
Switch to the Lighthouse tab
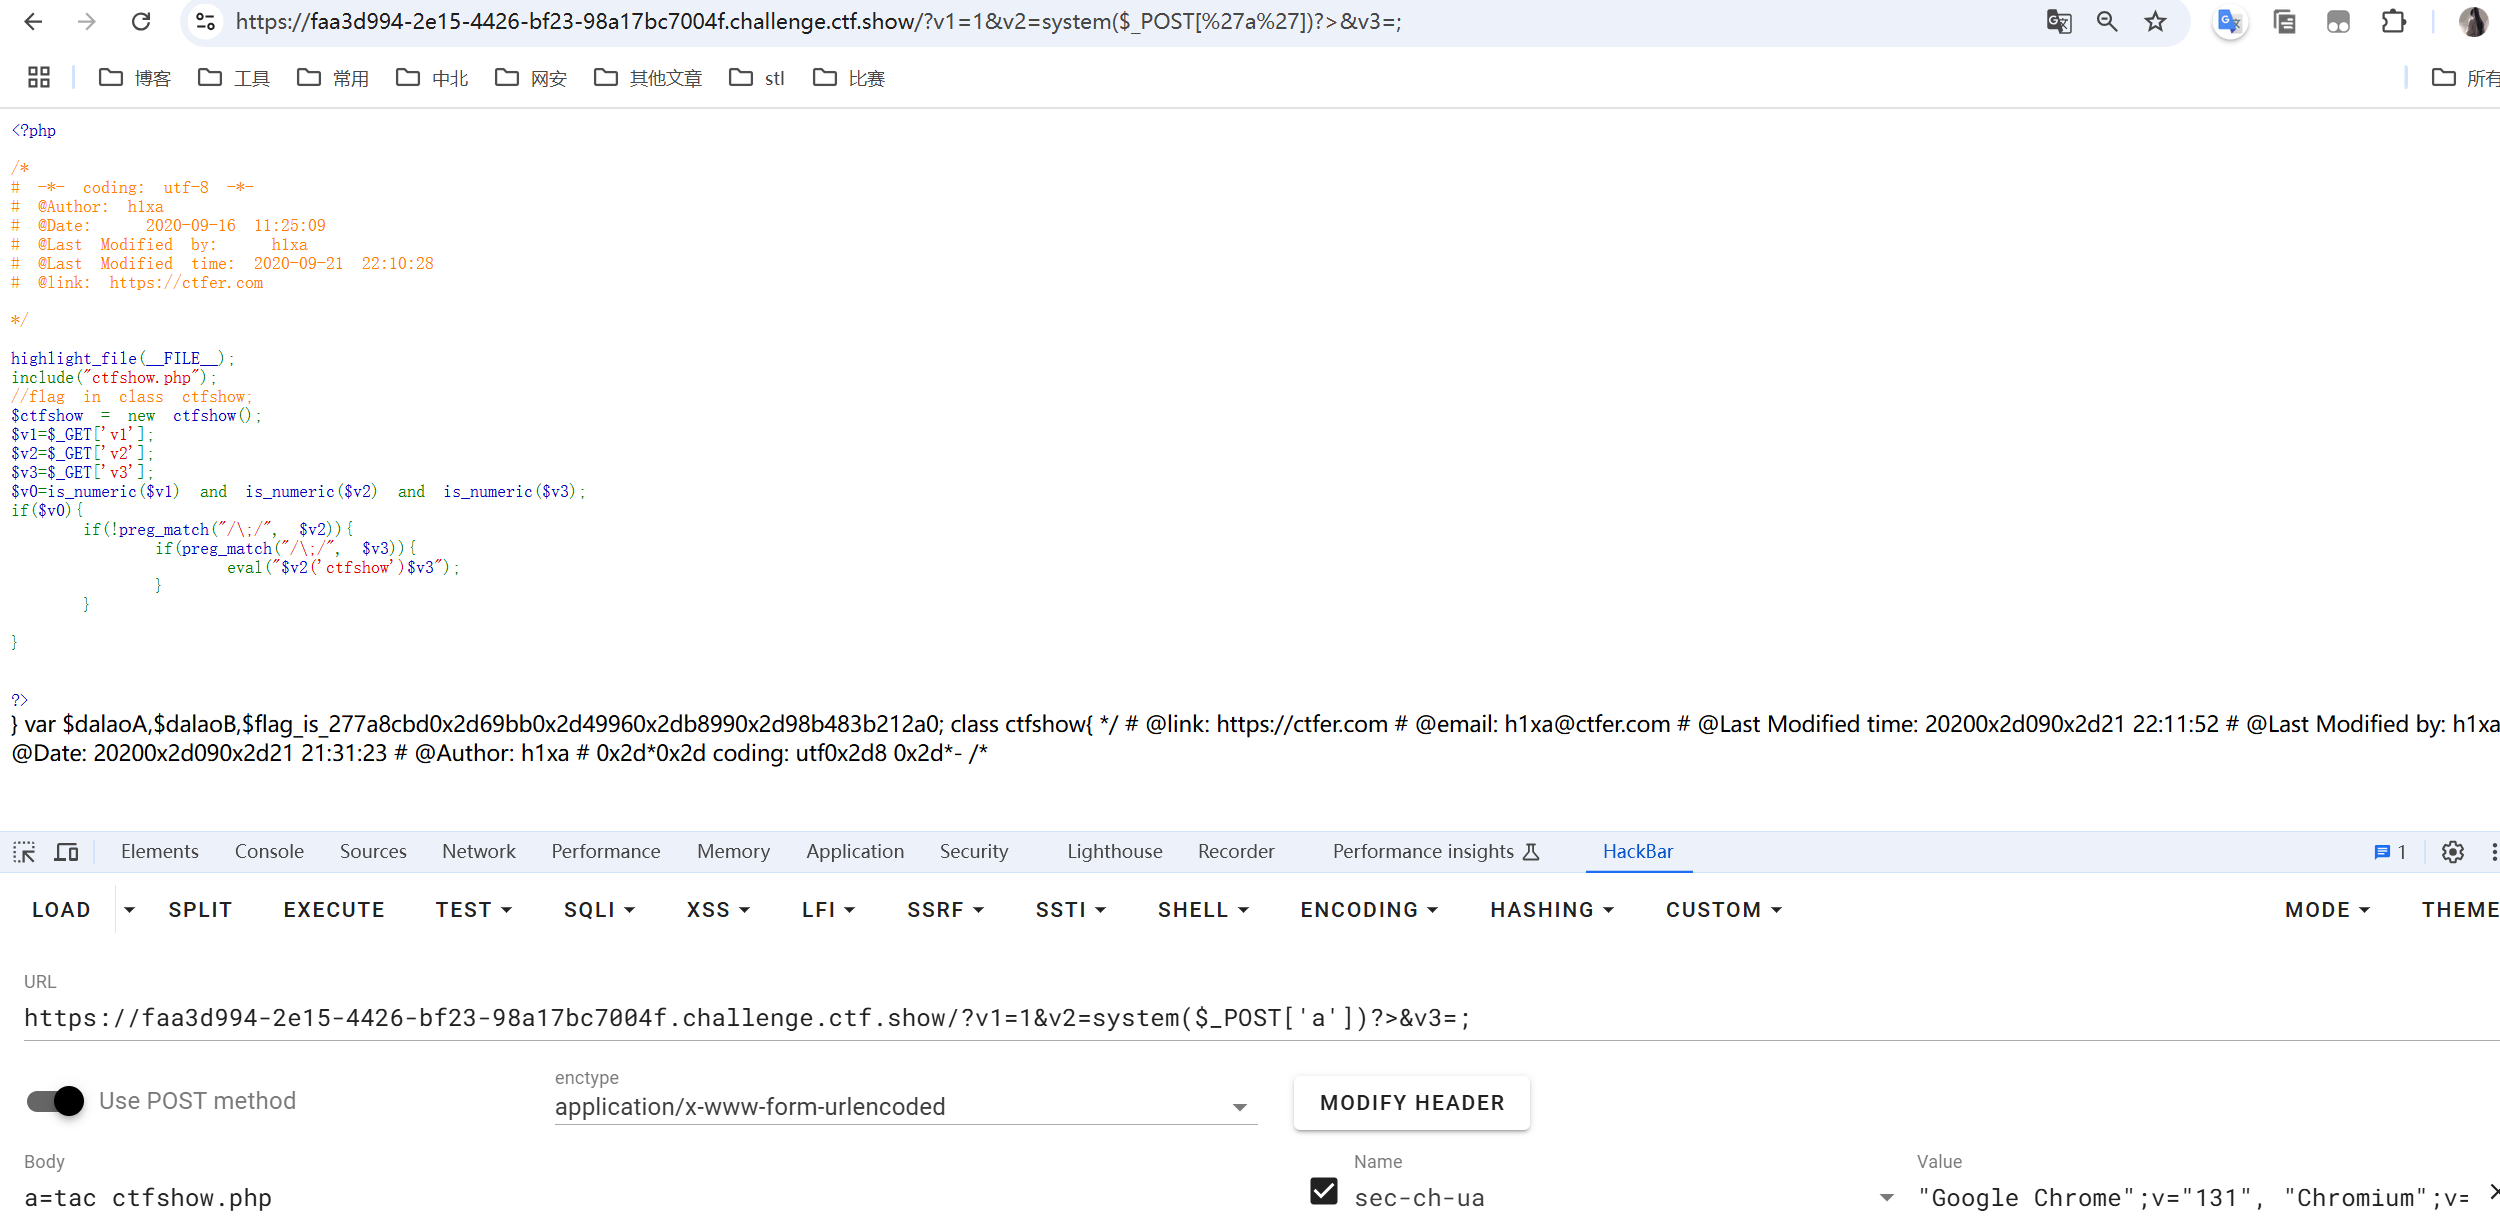pyautogui.click(x=1115, y=852)
